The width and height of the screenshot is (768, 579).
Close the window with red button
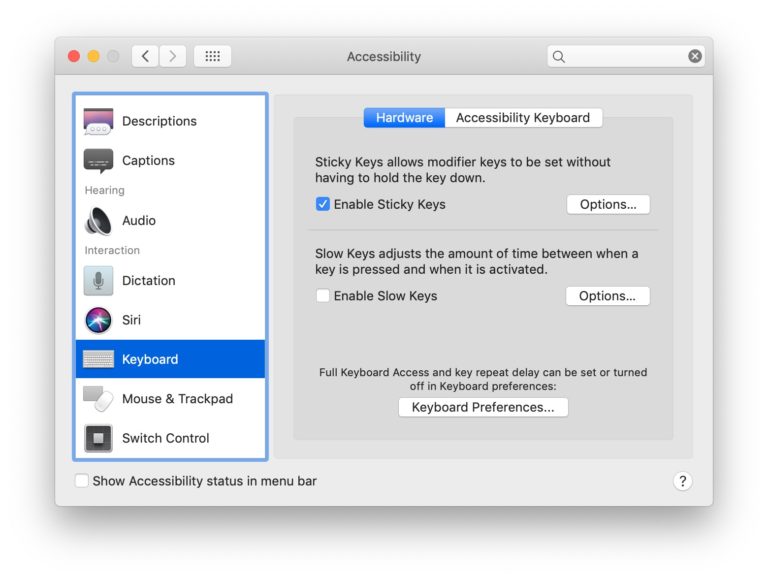point(74,56)
